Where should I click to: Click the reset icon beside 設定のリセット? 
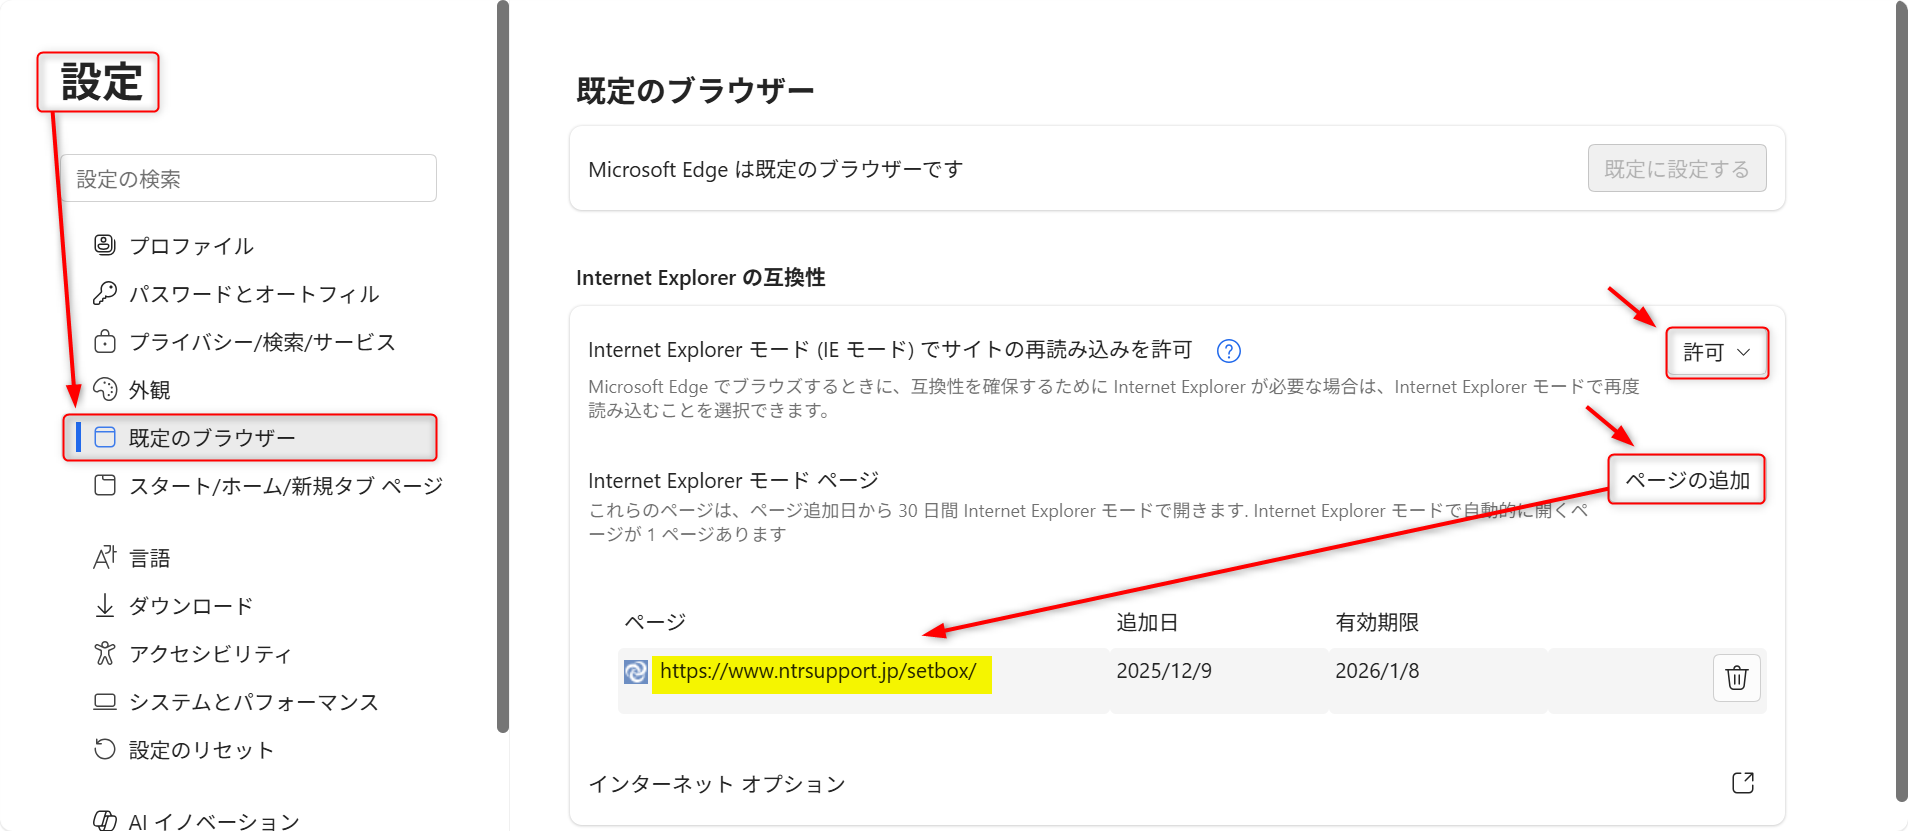tap(105, 749)
